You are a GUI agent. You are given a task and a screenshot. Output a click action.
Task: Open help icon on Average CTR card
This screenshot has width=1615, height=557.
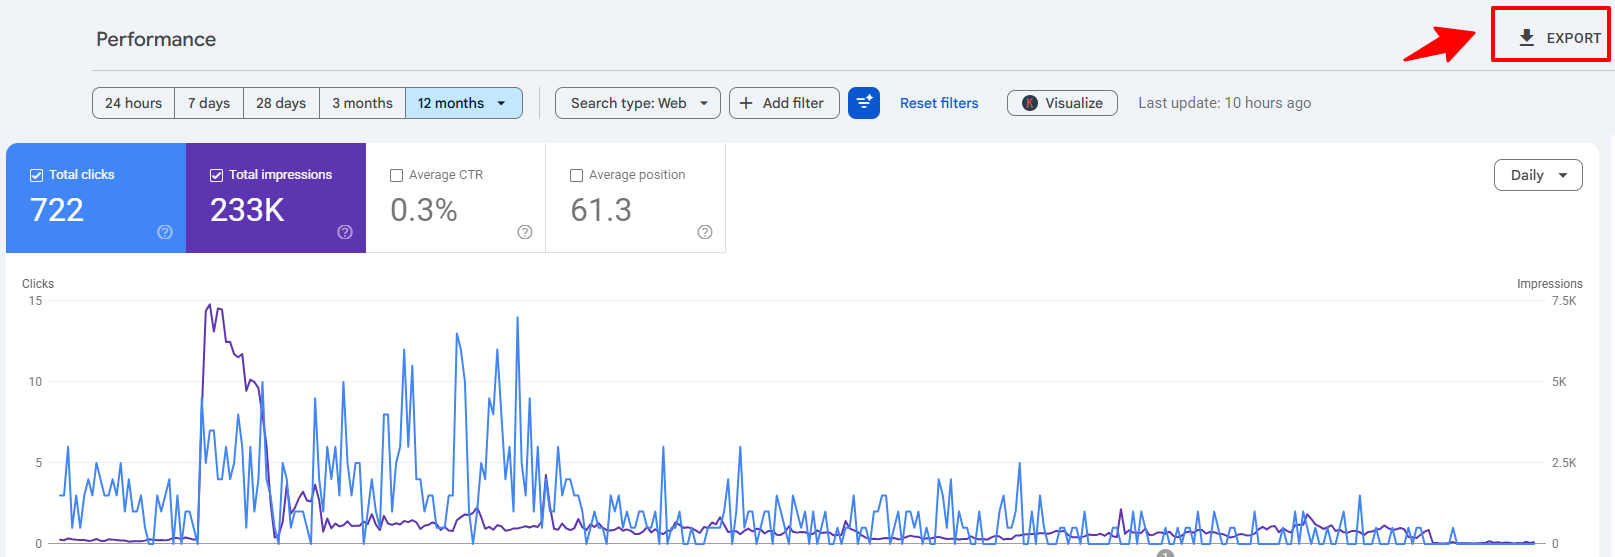(x=525, y=232)
